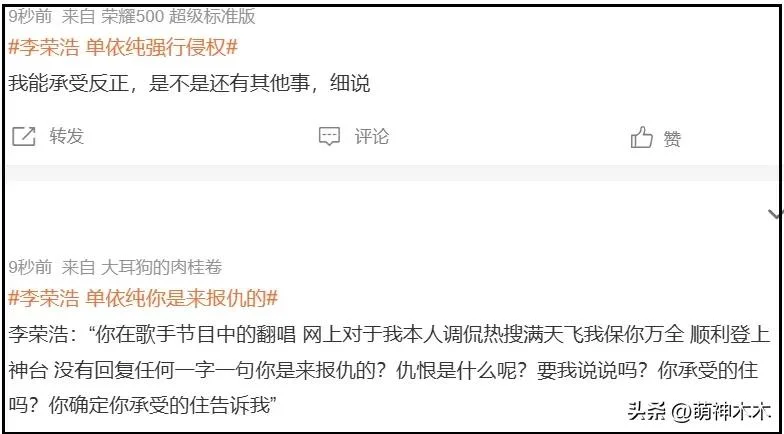Open the 转发 repost label
This screenshot has width=784, height=434.
[66, 136]
